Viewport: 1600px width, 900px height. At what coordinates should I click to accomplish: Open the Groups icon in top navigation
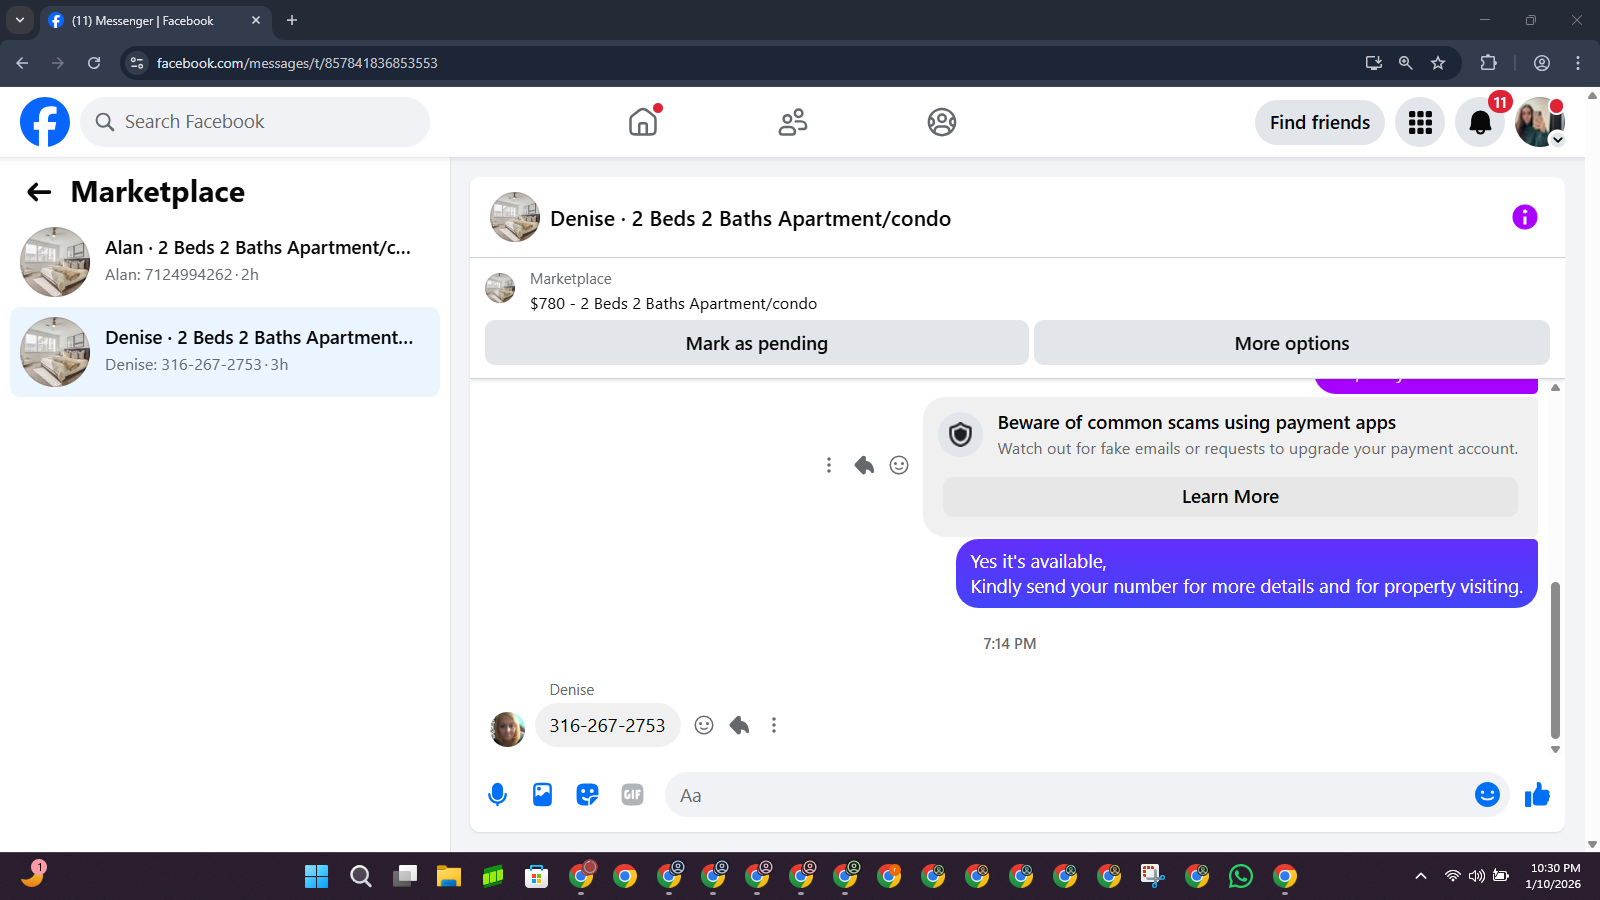coord(942,122)
